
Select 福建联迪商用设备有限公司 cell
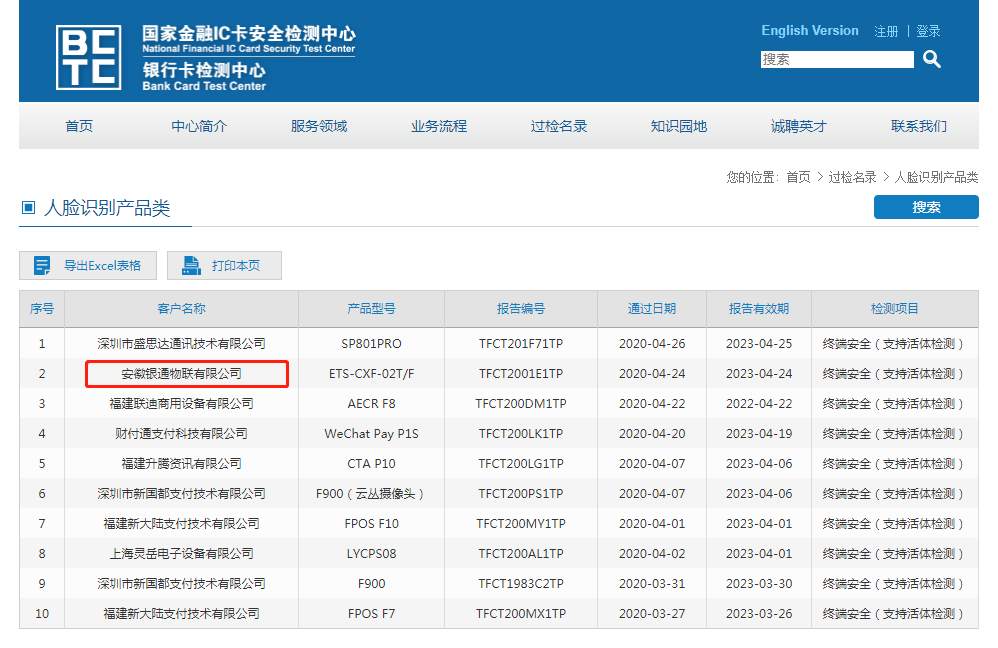[181, 404]
